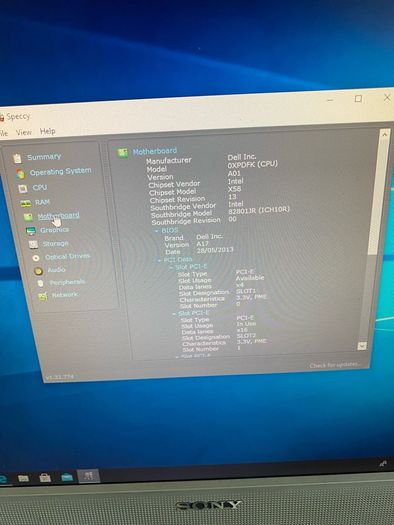Click the scroll down arrow button
The height and width of the screenshot is (525, 394).
[x=362, y=346]
